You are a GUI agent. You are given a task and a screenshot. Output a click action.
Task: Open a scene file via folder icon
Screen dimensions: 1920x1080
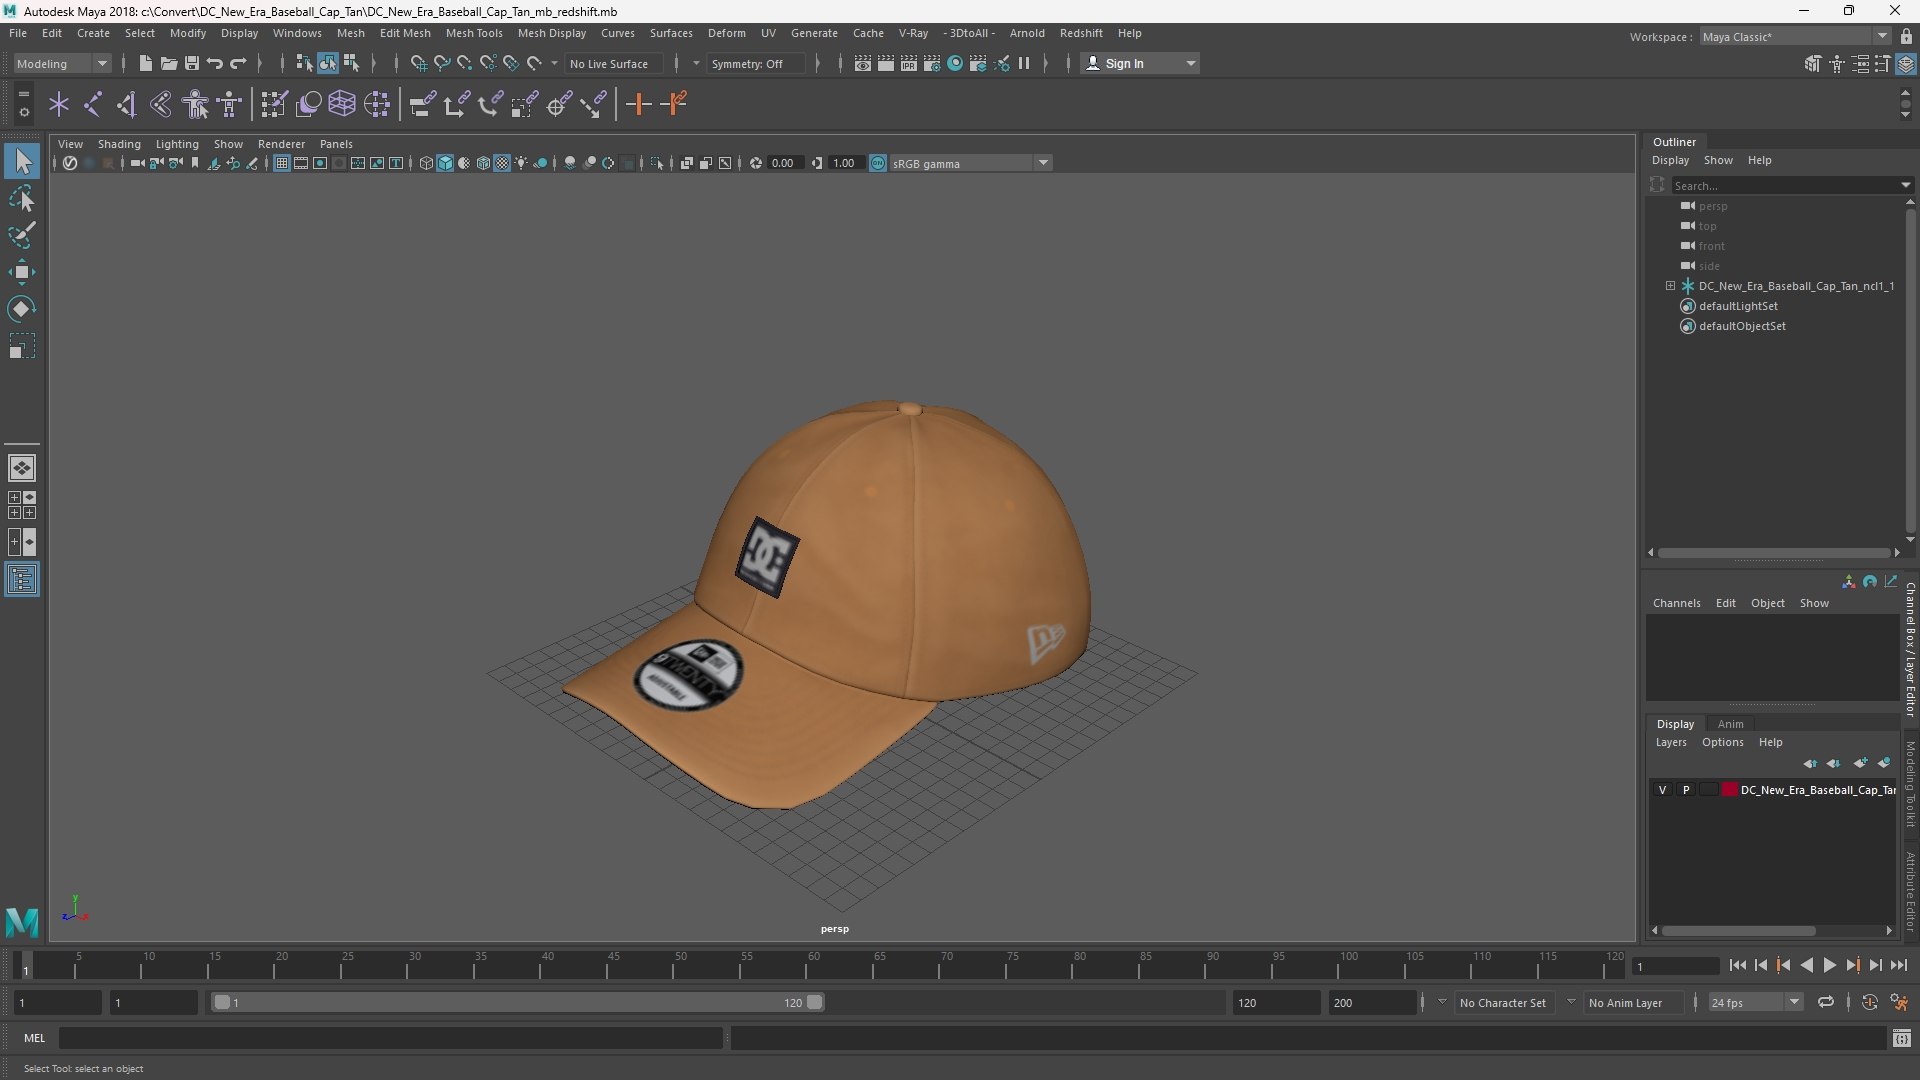point(168,63)
